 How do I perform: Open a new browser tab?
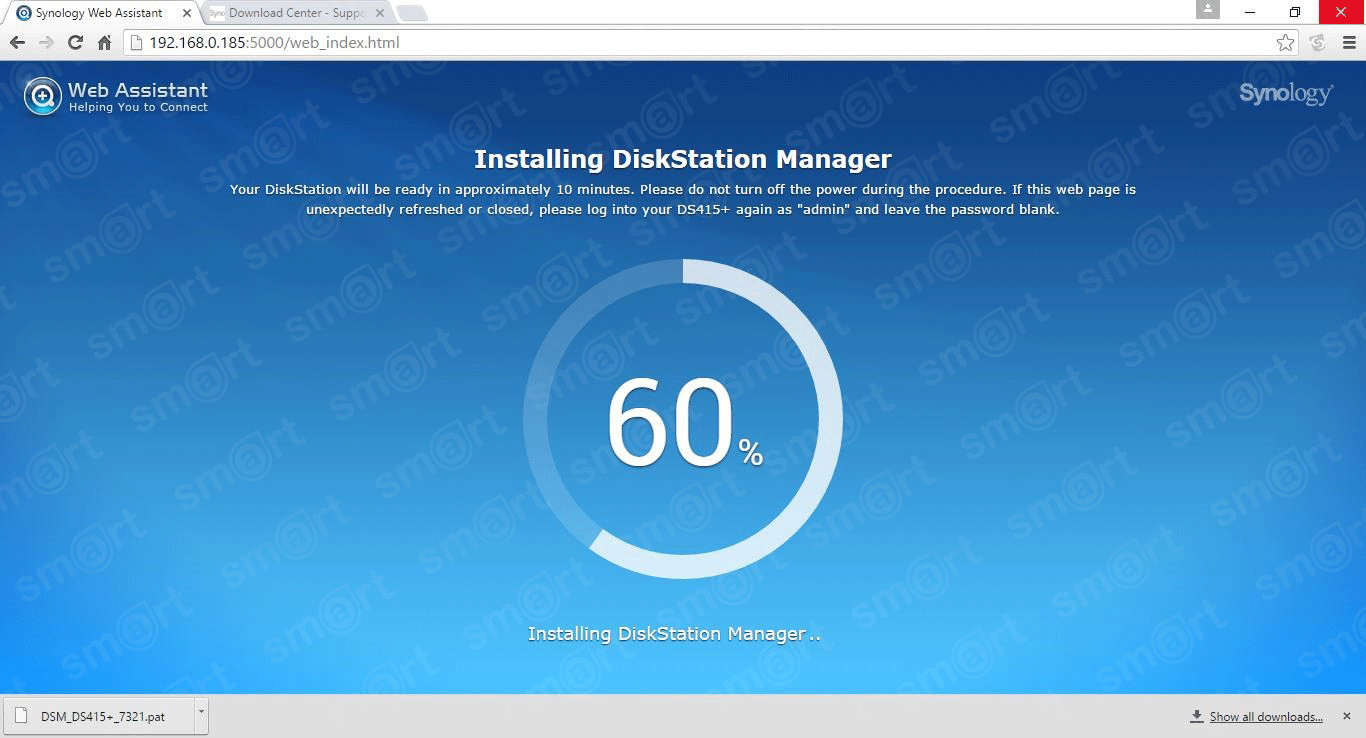pyautogui.click(x=412, y=13)
